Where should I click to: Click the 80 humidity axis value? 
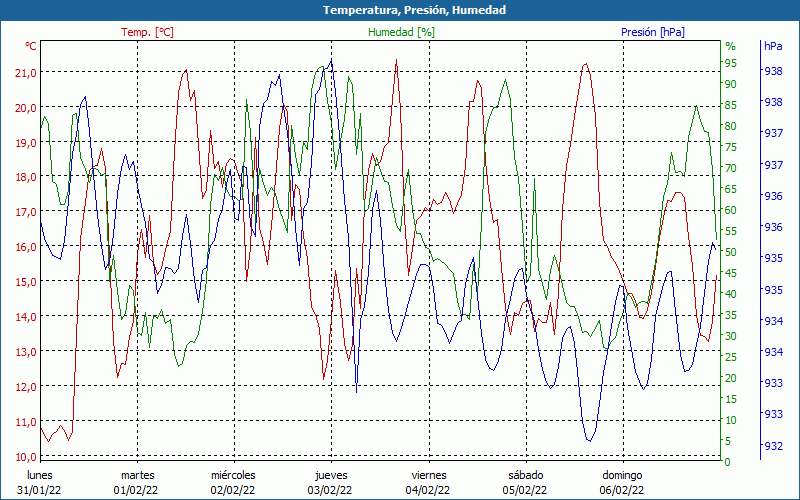[731, 126]
